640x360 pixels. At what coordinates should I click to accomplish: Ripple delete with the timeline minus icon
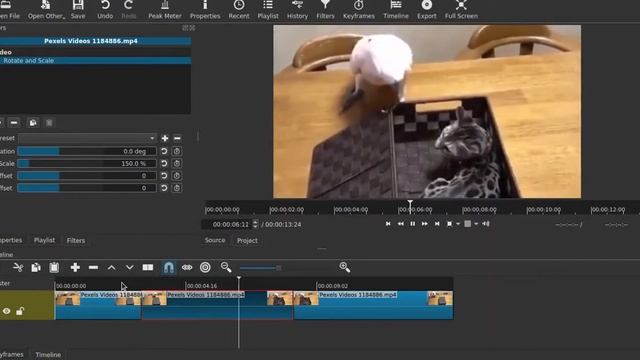point(93,267)
